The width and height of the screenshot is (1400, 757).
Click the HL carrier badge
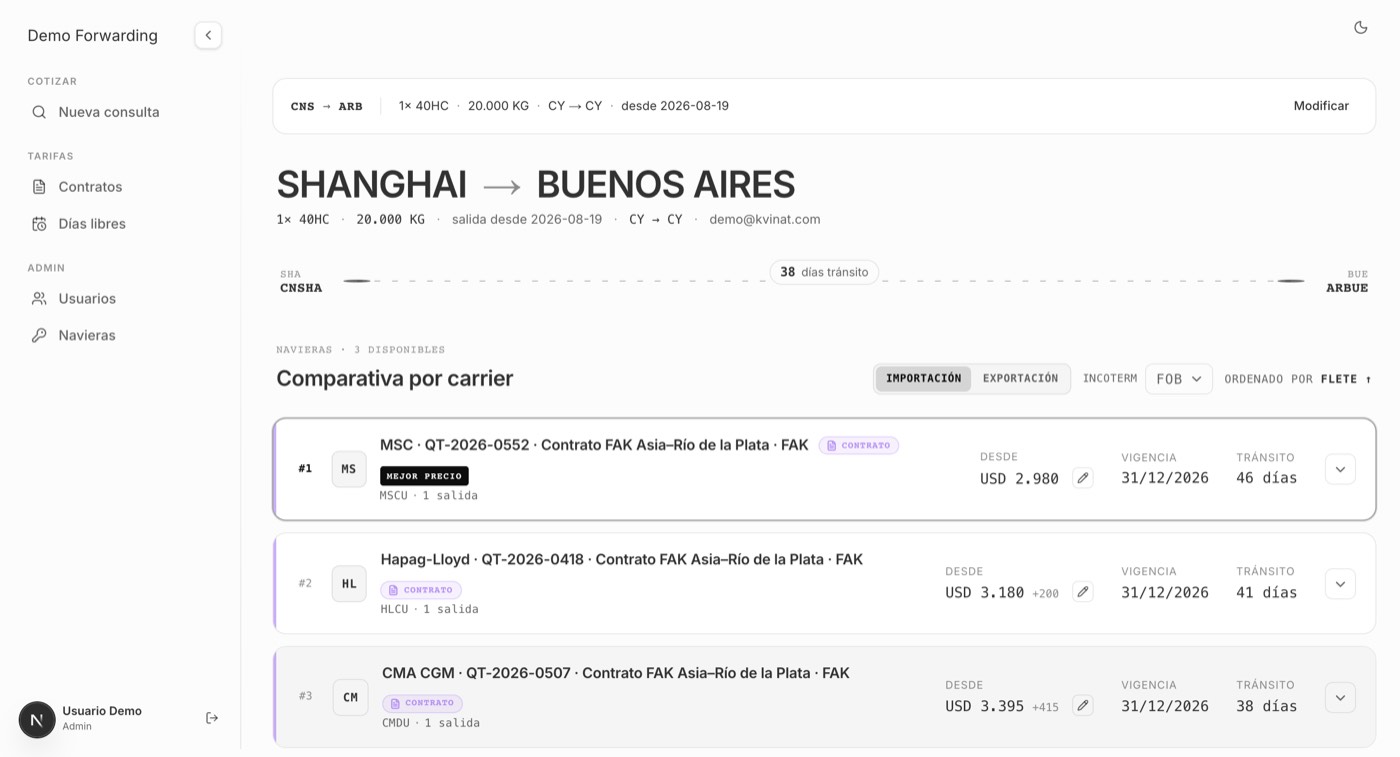[x=349, y=584]
